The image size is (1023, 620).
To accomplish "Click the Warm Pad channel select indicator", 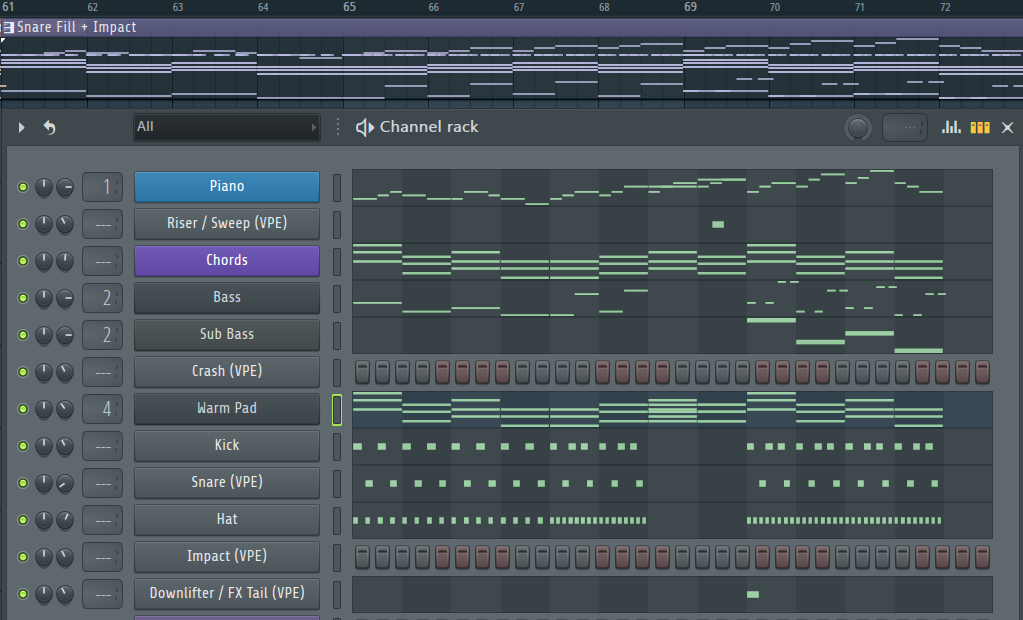I will pos(337,410).
